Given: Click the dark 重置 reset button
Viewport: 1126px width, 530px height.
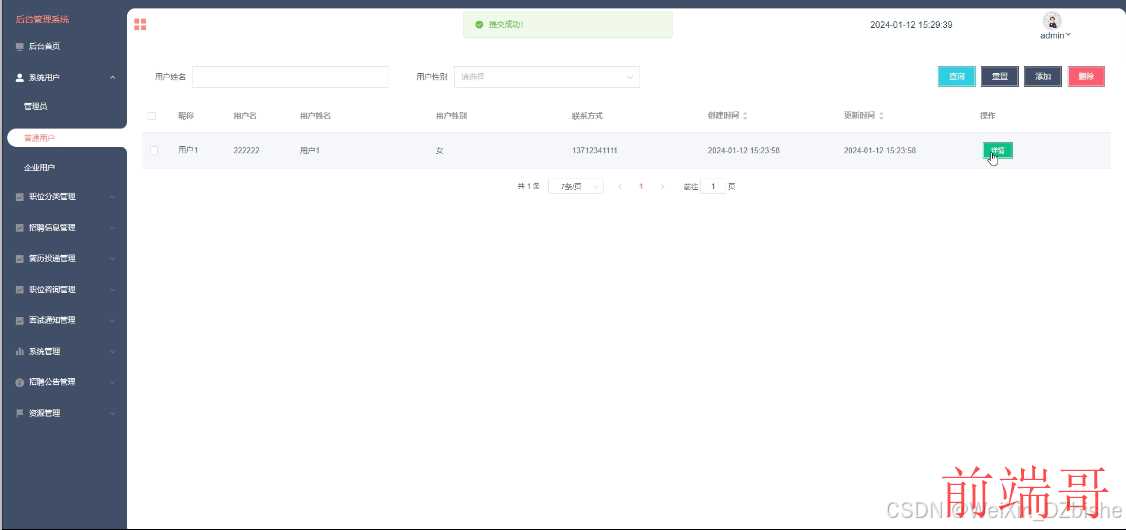Looking at the screenshot, I should [x=1000, y=77].
